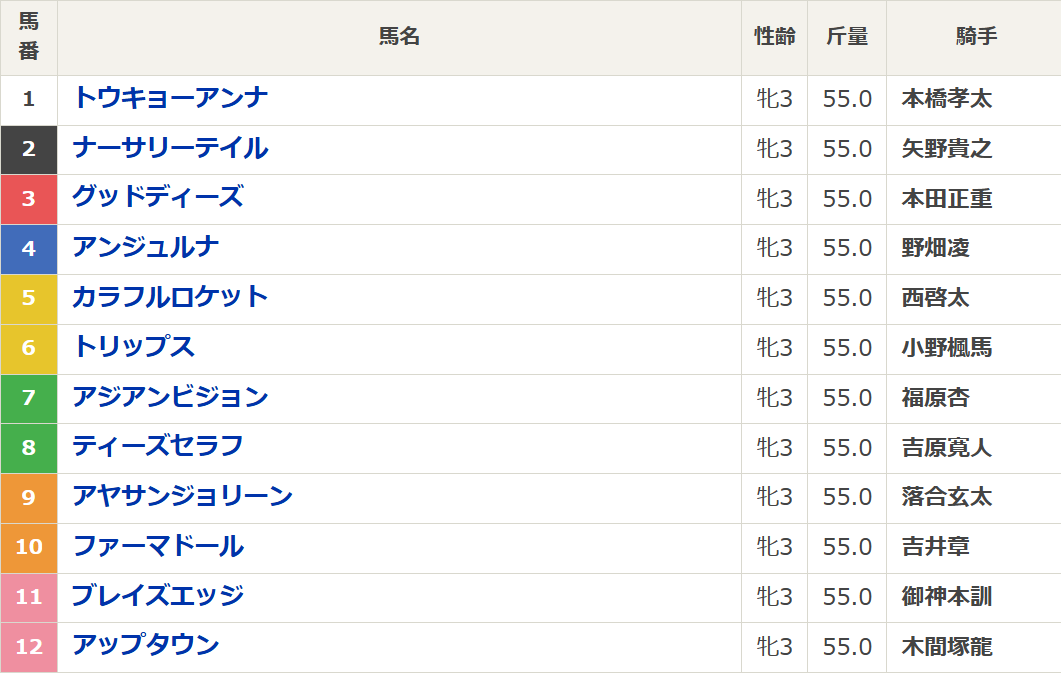This screenshot has height=673, width=1061.
Task: Open ファーマドール horse page
Action: (x=157, y=546)
